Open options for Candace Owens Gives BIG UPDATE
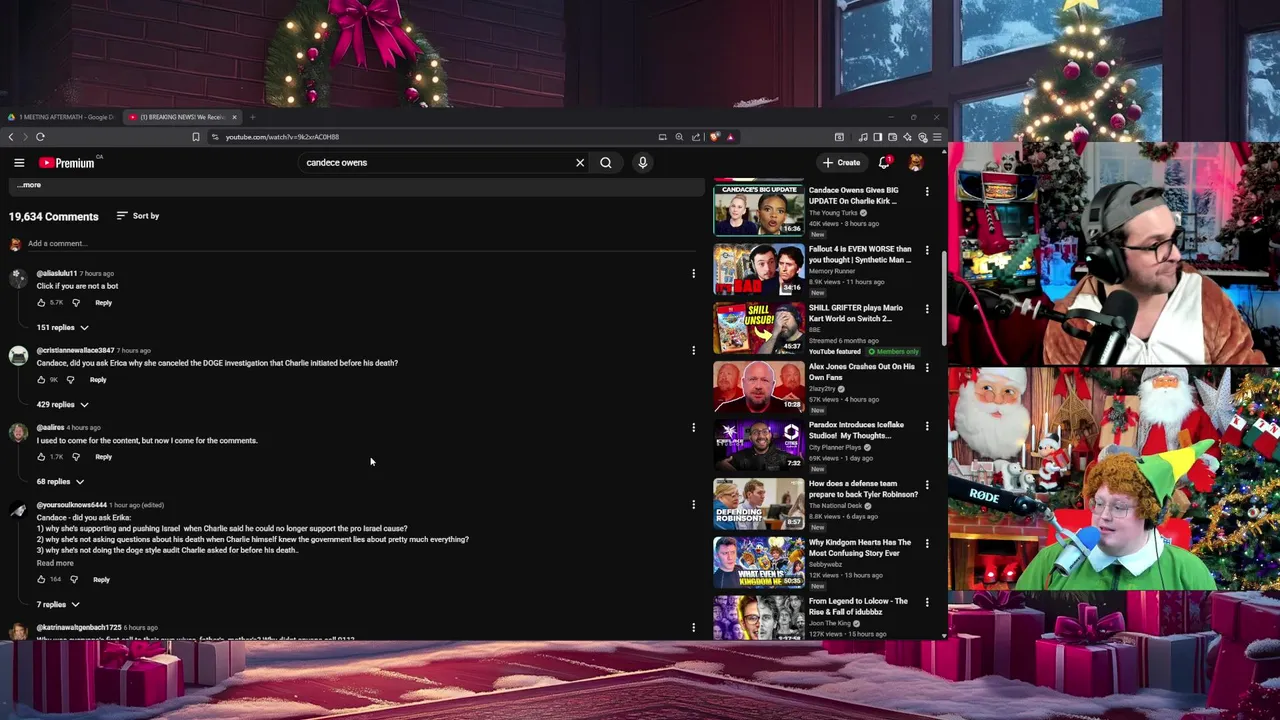Screen dimensions: 1280x720 click(927, 191)
